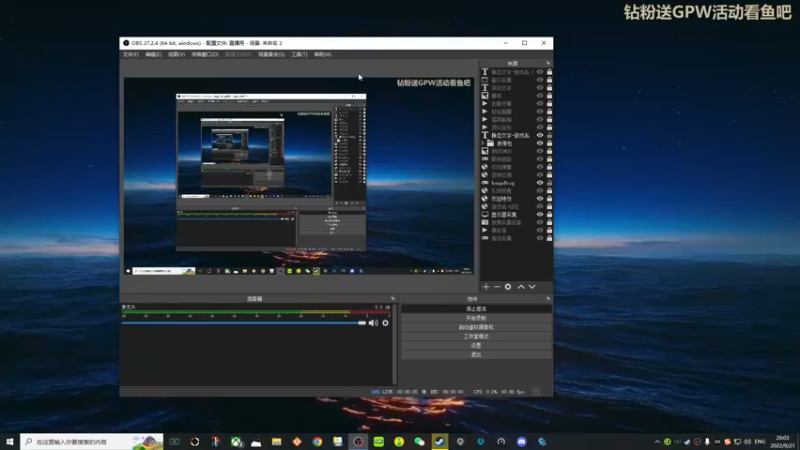The image size is (800, 450).
Task: Show the 视频采集设备 source
Action: (540, 222)
